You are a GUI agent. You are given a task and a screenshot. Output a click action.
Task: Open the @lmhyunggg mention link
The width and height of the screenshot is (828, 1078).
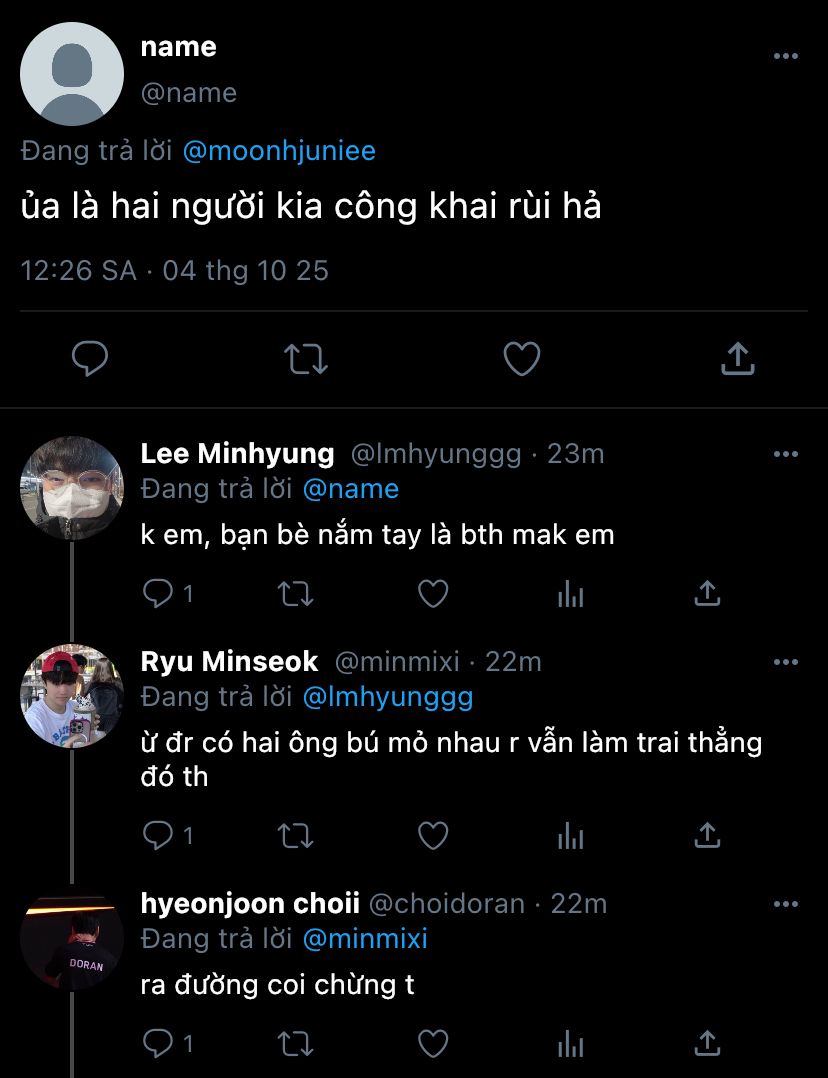coord(387,697)
